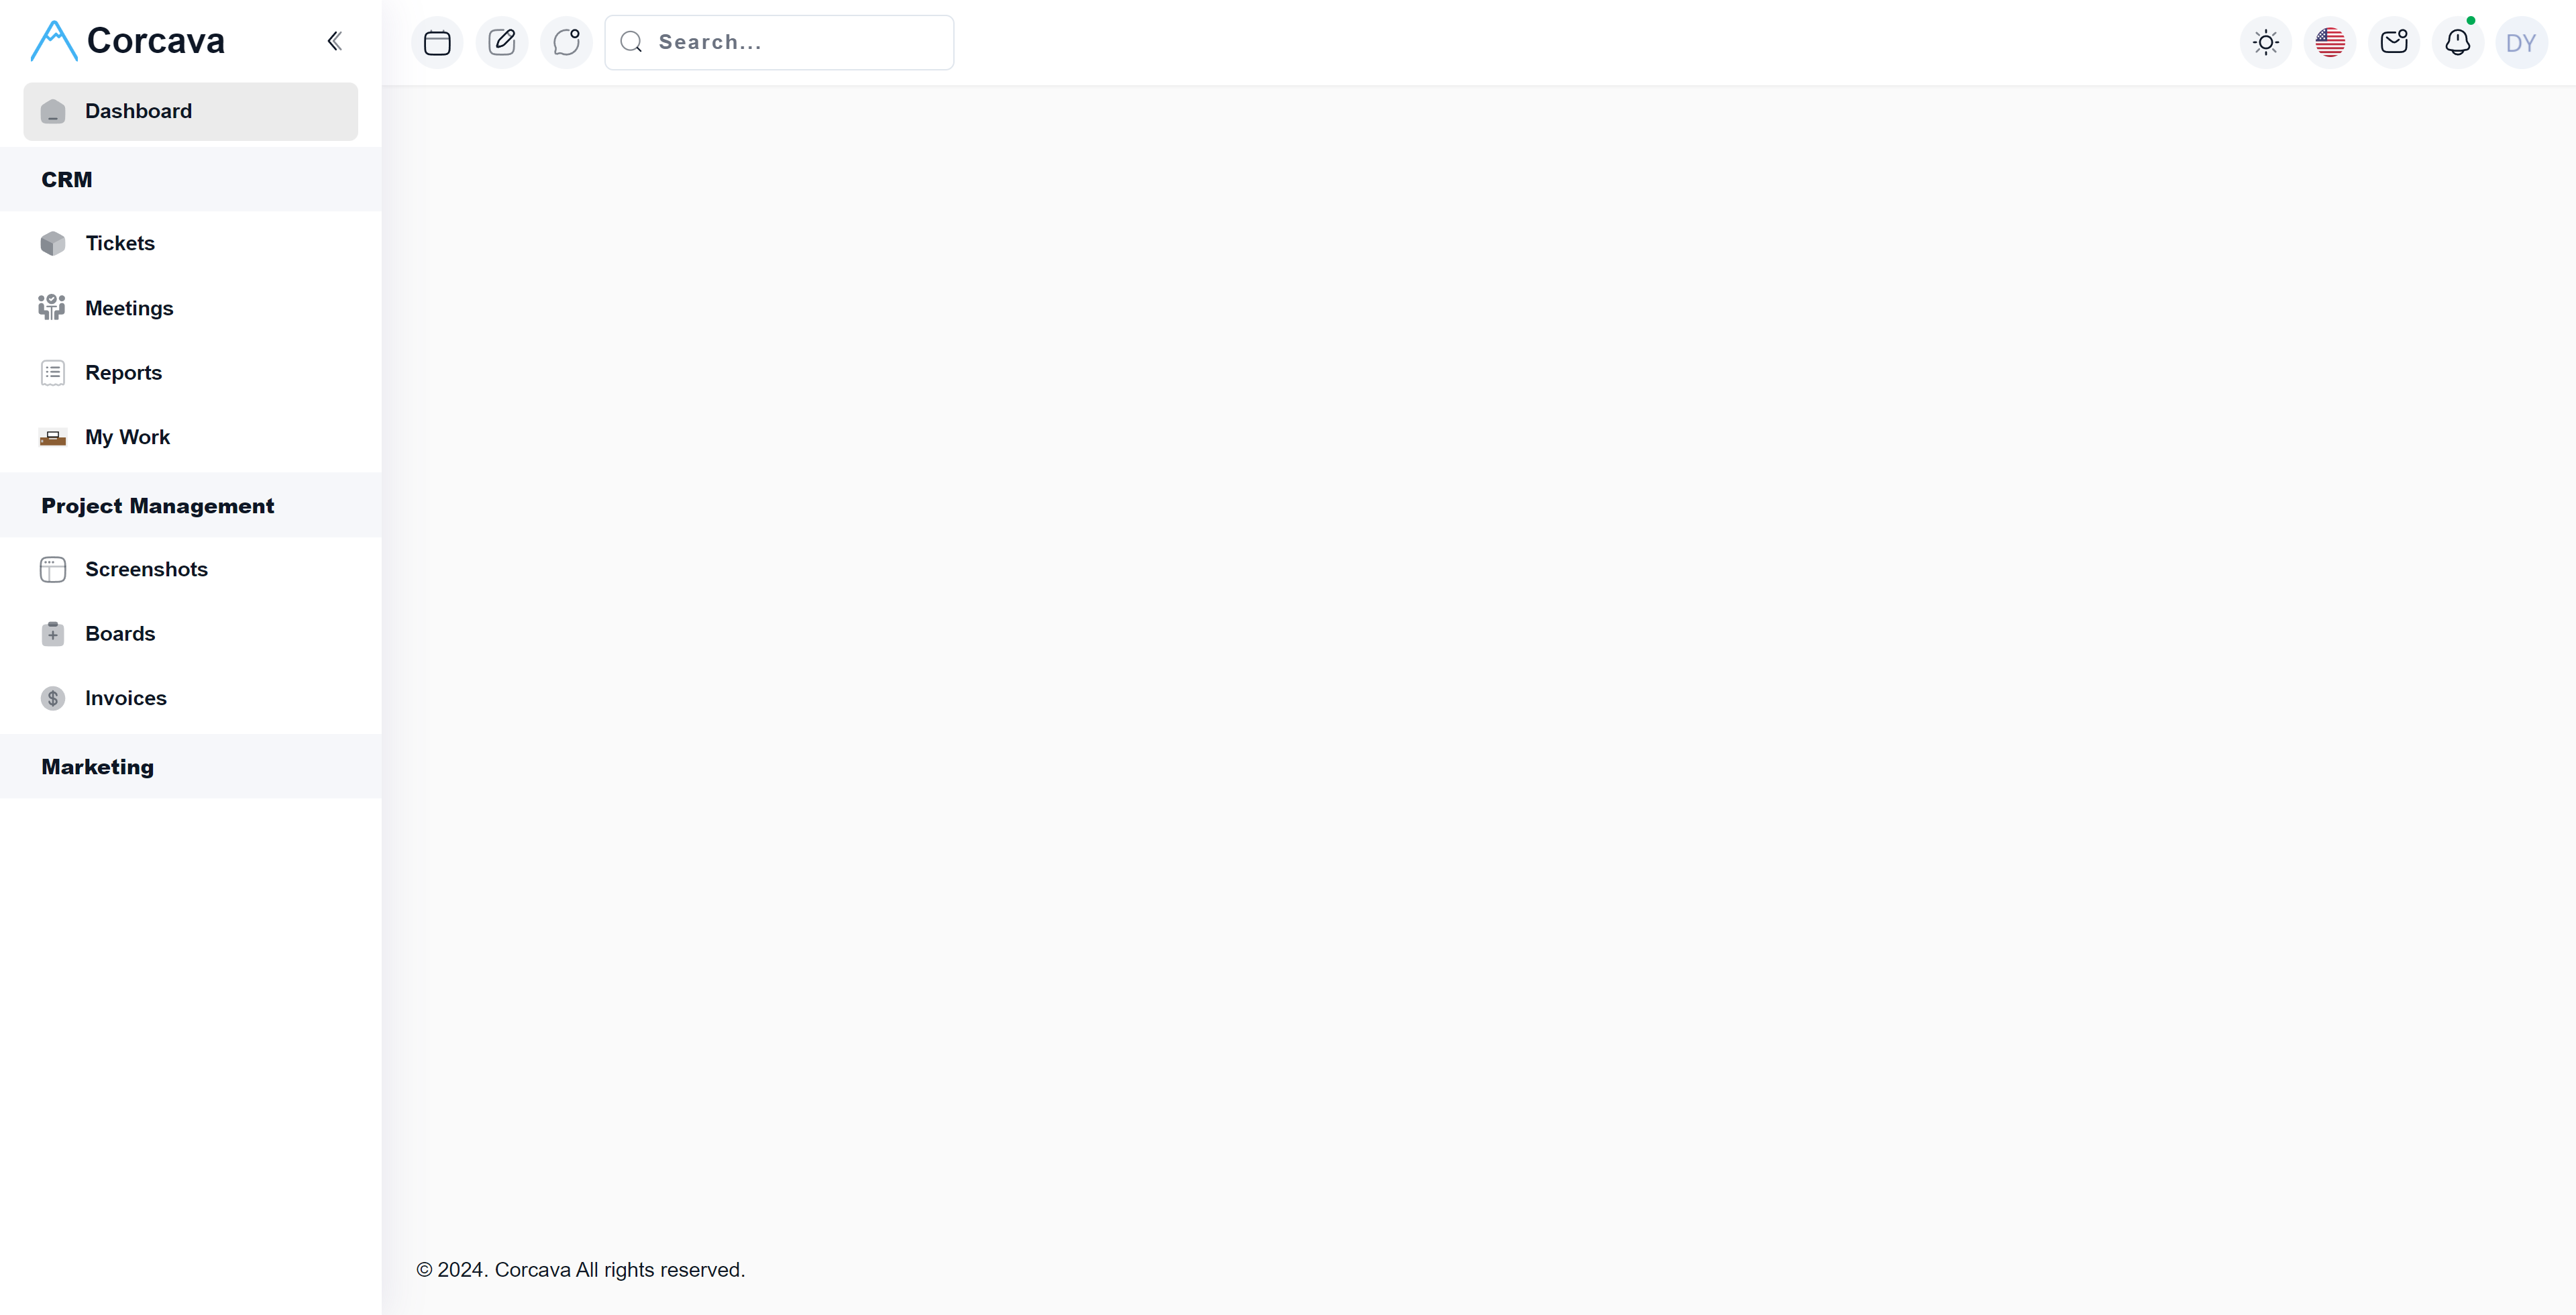Viewport: 2576px width, 1315px height.
Task: Open the mail inbox icon
Action: (x=2394, y=43)
